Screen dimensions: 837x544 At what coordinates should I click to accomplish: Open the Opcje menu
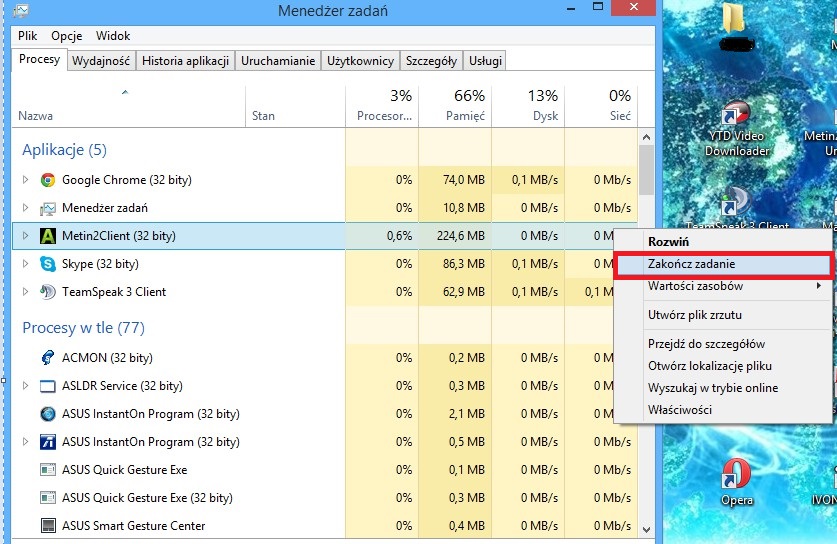[67, 36]
